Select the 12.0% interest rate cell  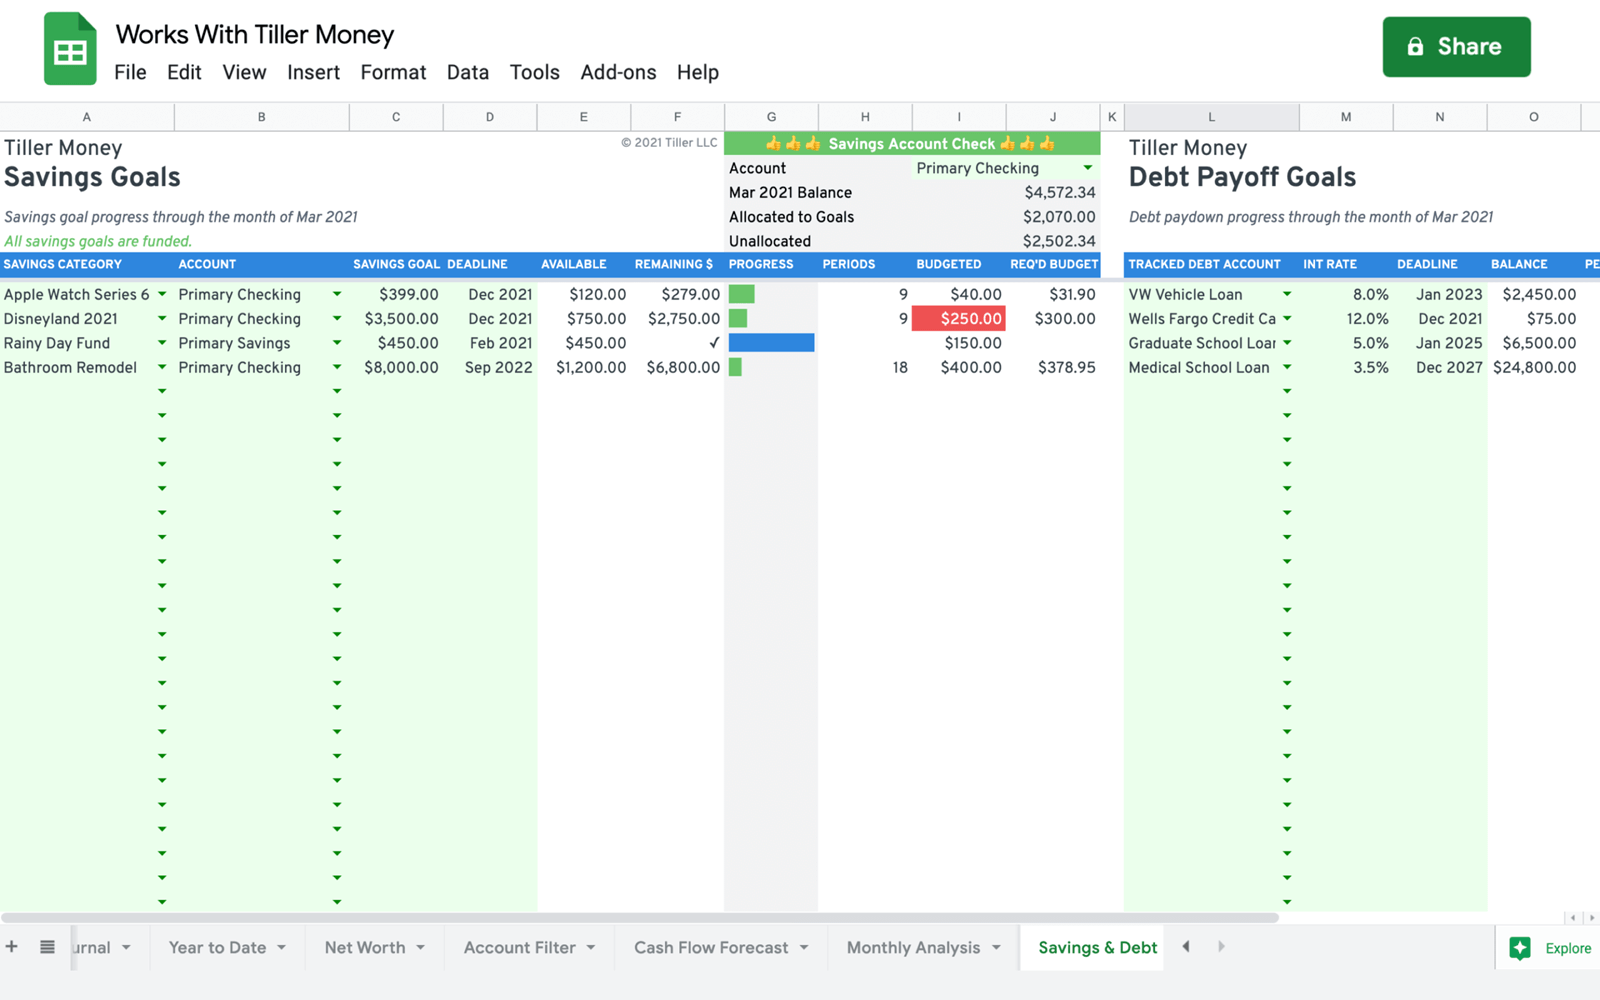pos(1346,318)
